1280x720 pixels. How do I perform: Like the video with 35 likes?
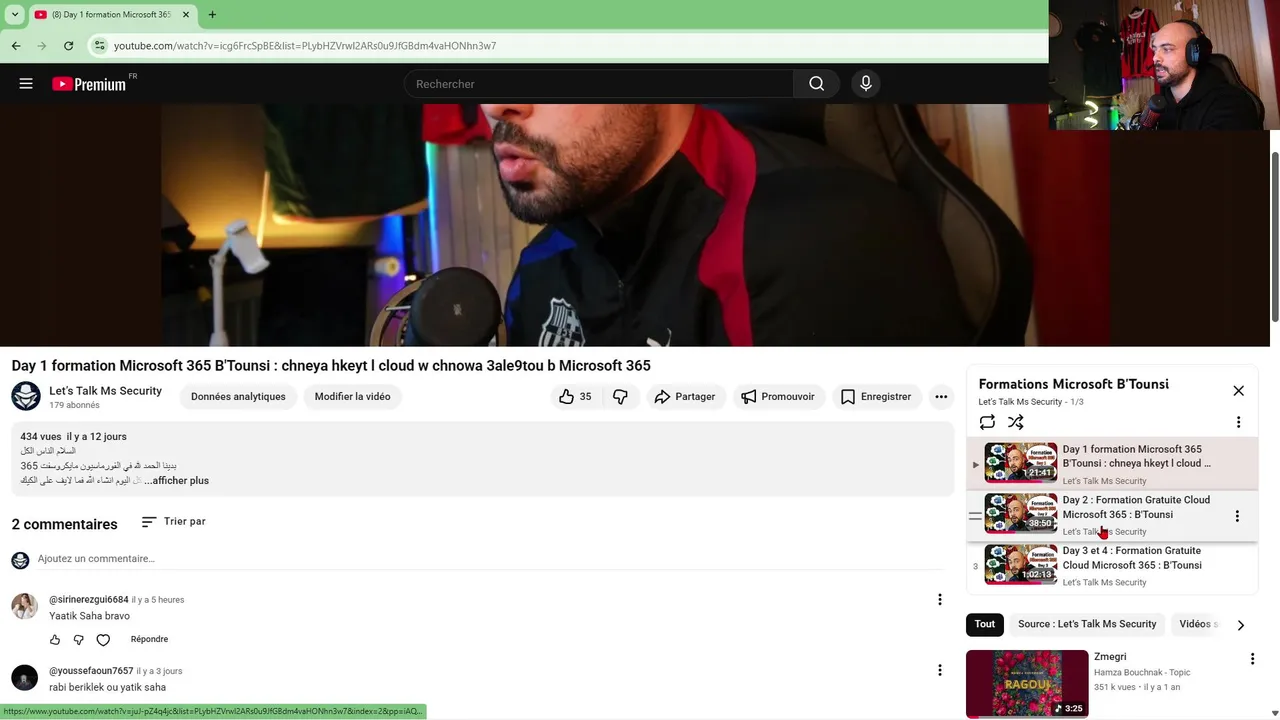point(575,397)
